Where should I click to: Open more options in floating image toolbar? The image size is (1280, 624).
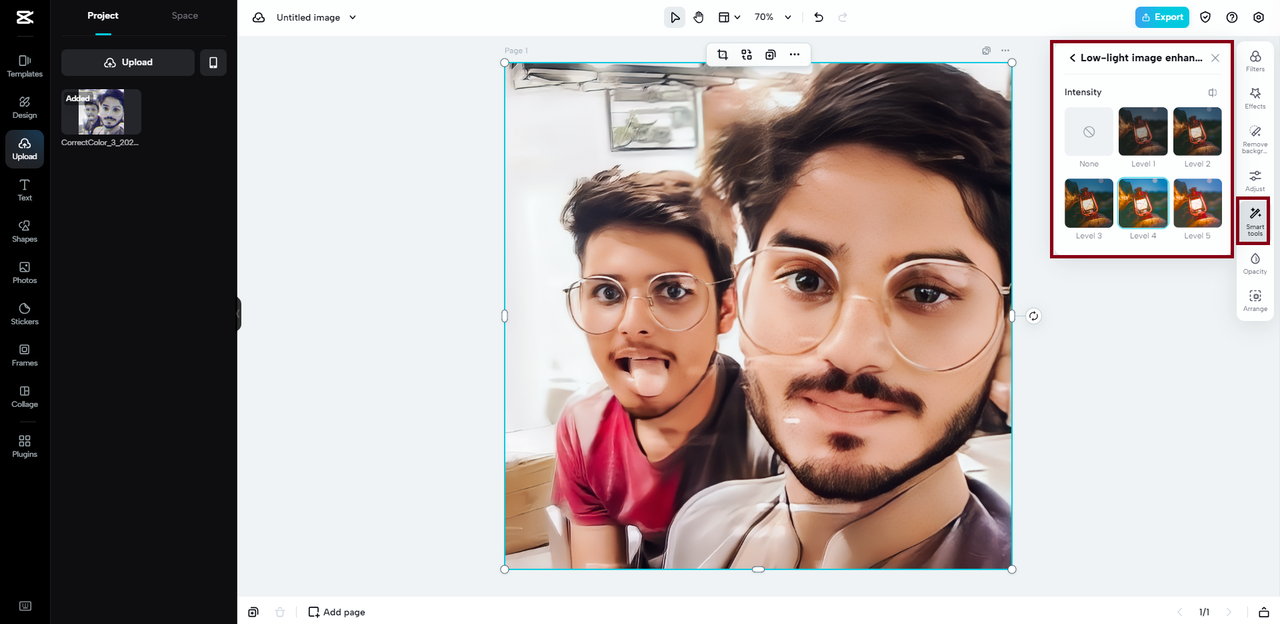794,55
